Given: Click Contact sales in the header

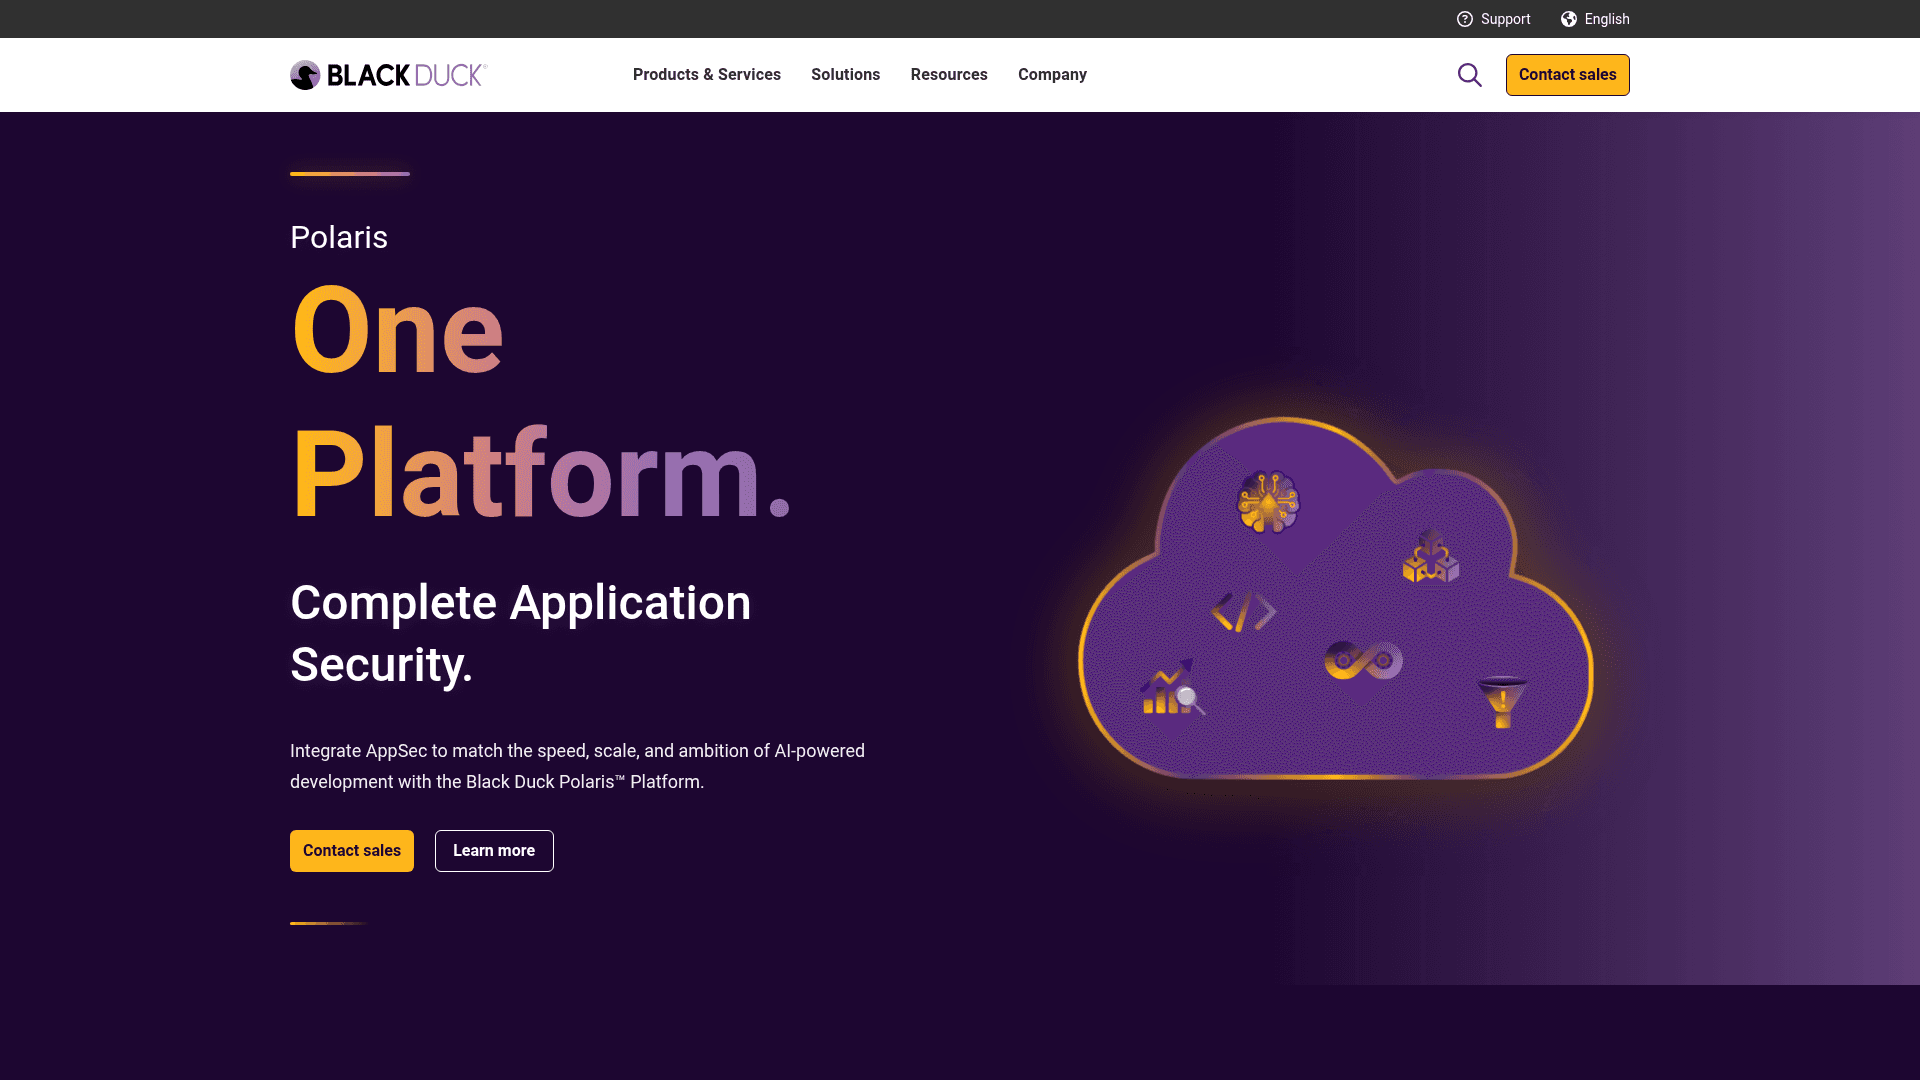Looking at the screenshot, I should (1568, 75).
